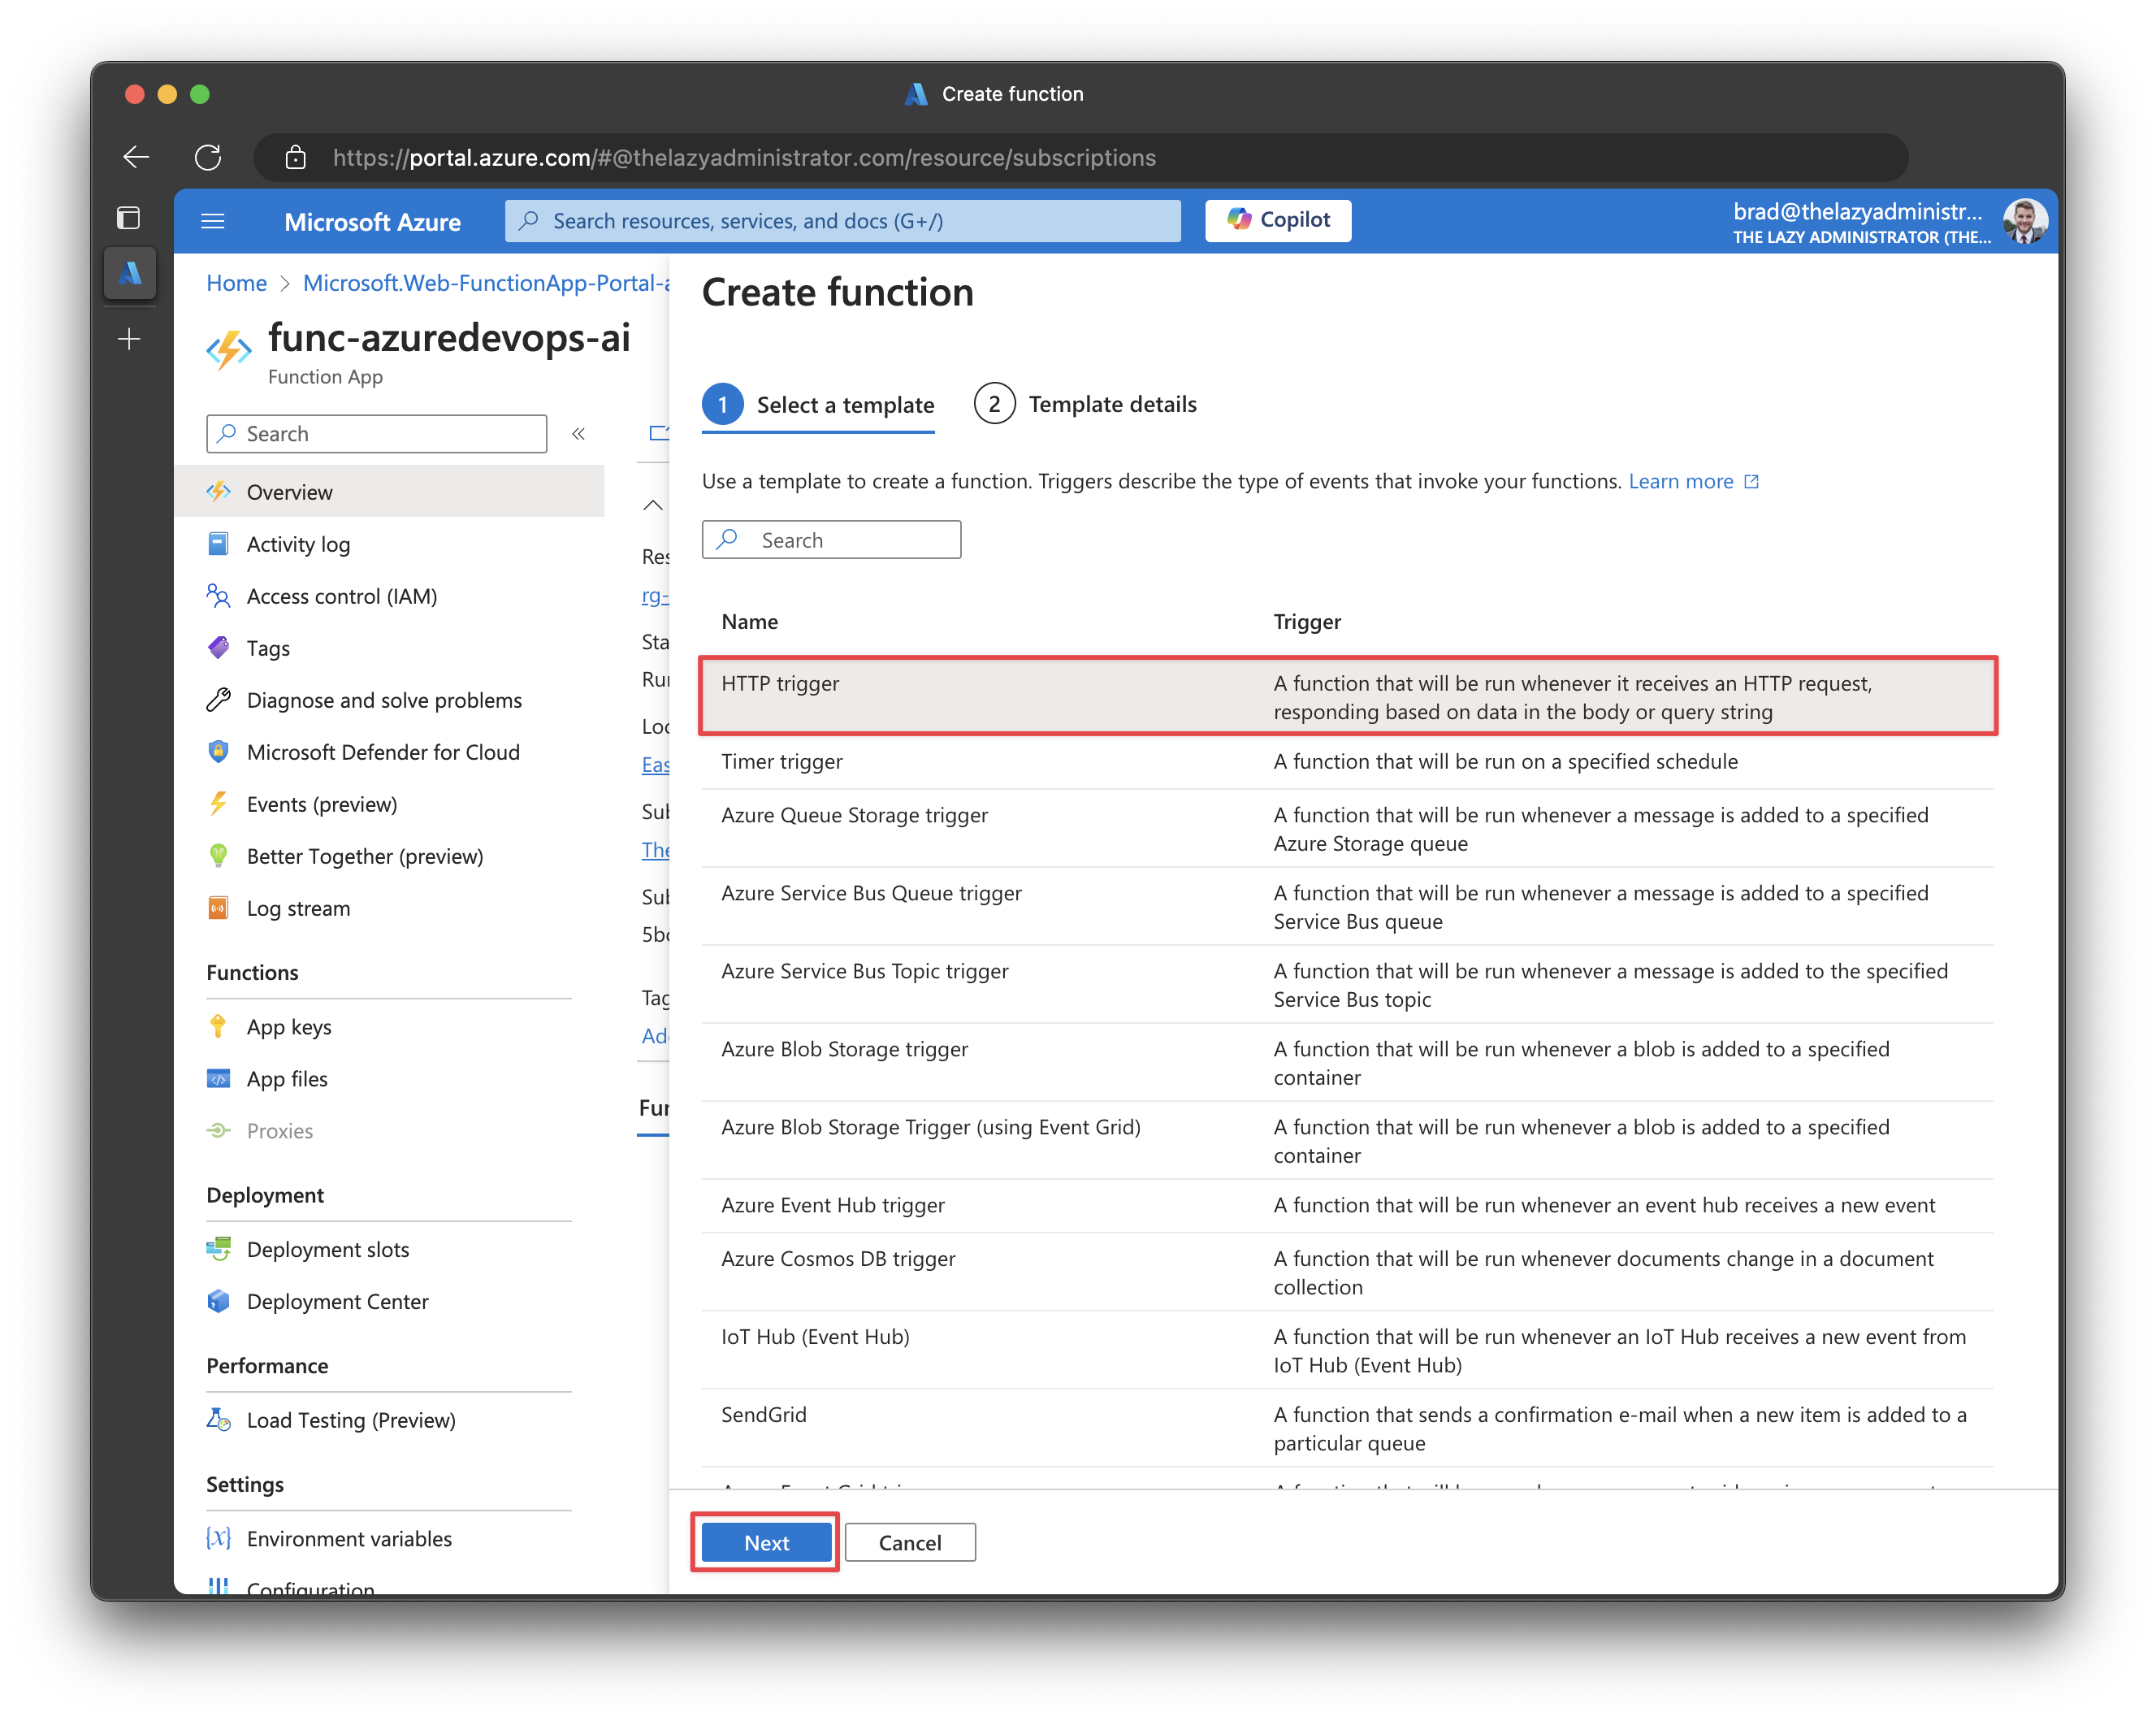Collapse the left menu with the double chevron

[578, 434]
